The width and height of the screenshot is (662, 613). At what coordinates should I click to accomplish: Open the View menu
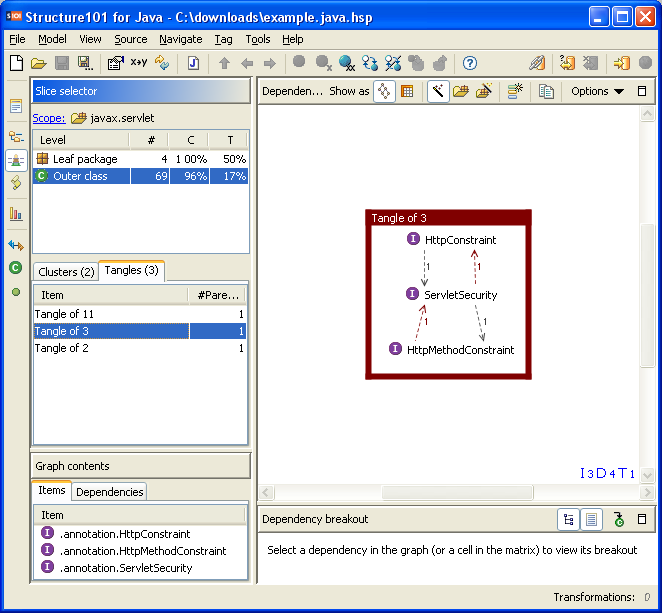coord(90,39)
